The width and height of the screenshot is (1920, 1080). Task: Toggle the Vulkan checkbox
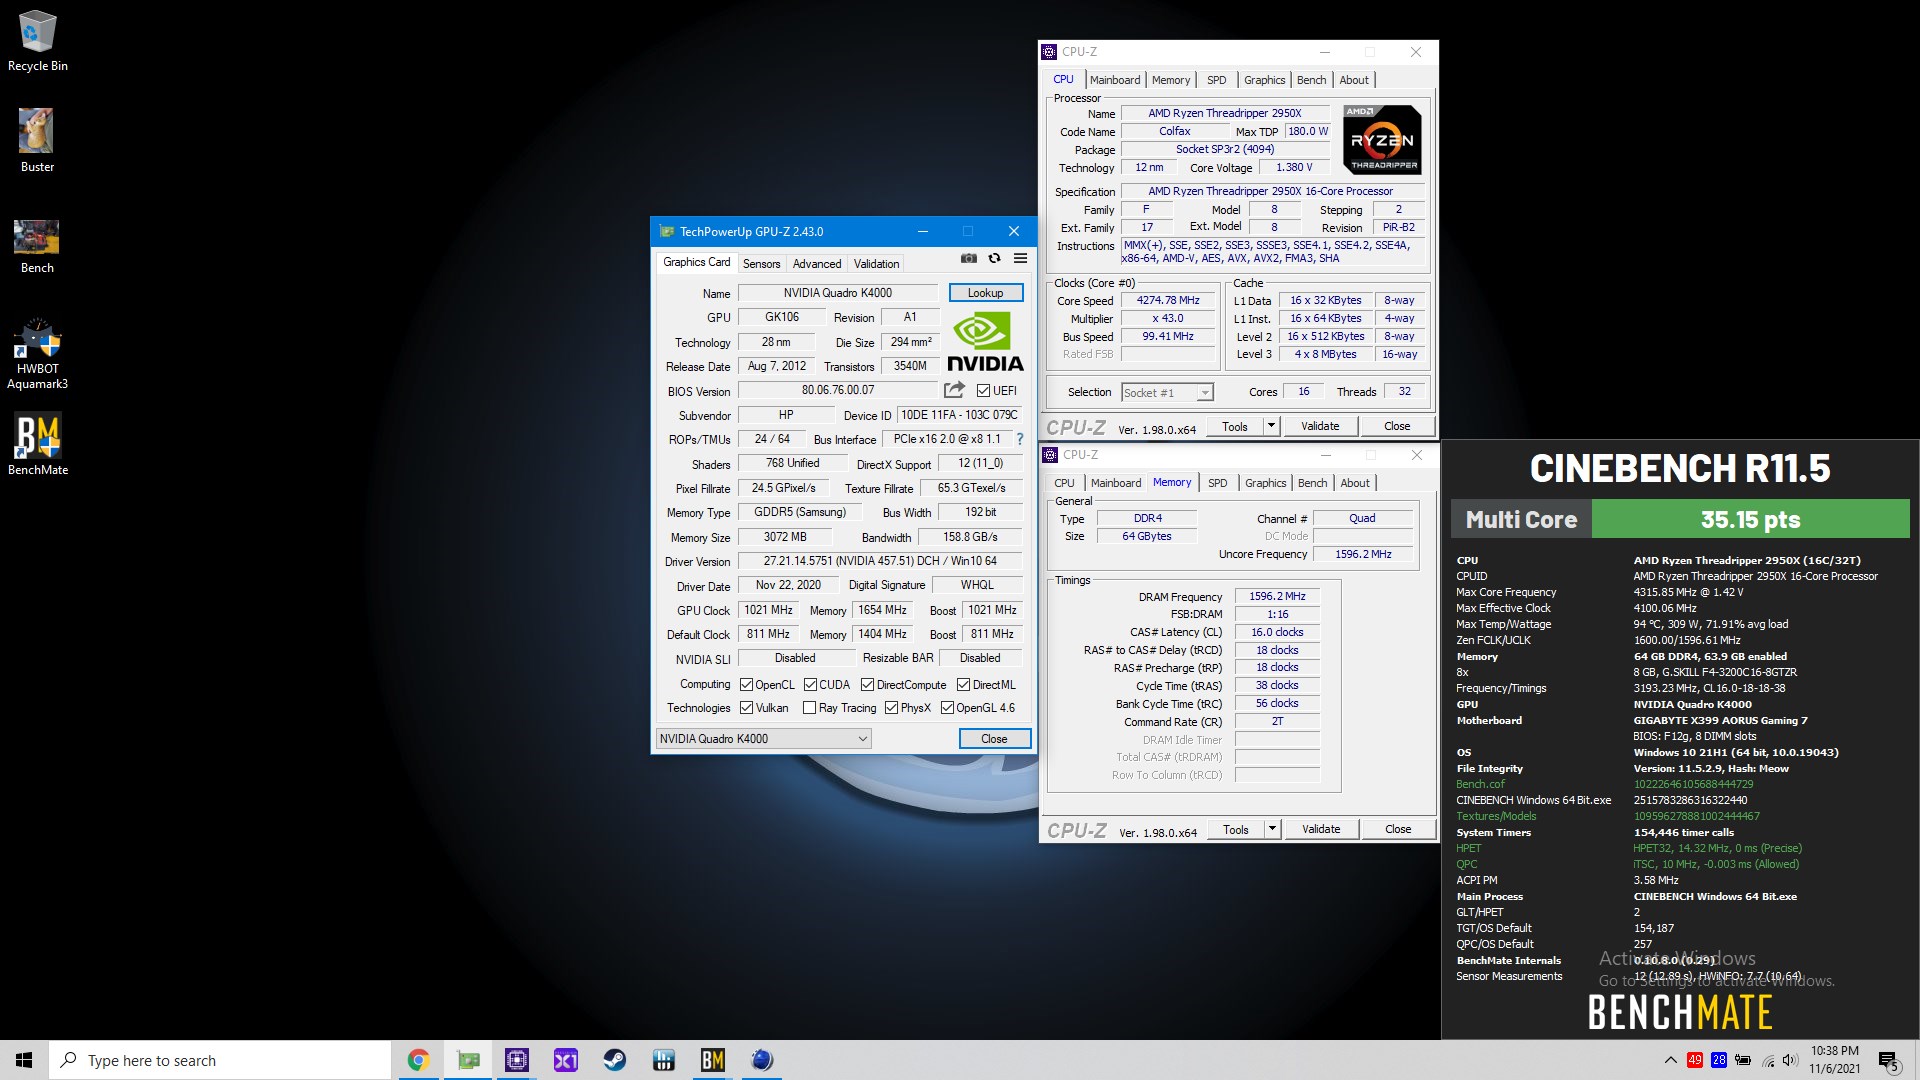pos(746,708)
